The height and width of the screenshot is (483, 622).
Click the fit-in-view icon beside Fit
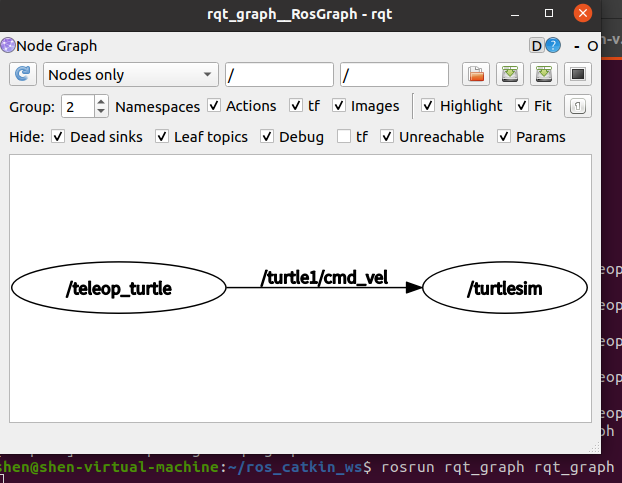point(577,106)
